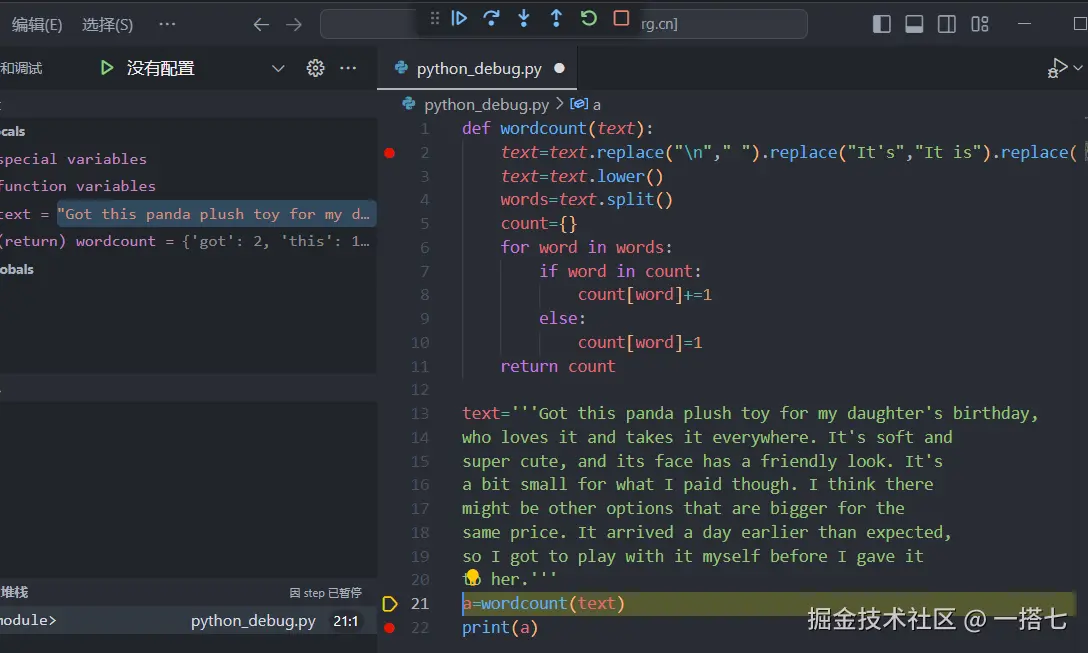
Task: Click the symbol 'a' in the breadcrumb
Action: 596,105
